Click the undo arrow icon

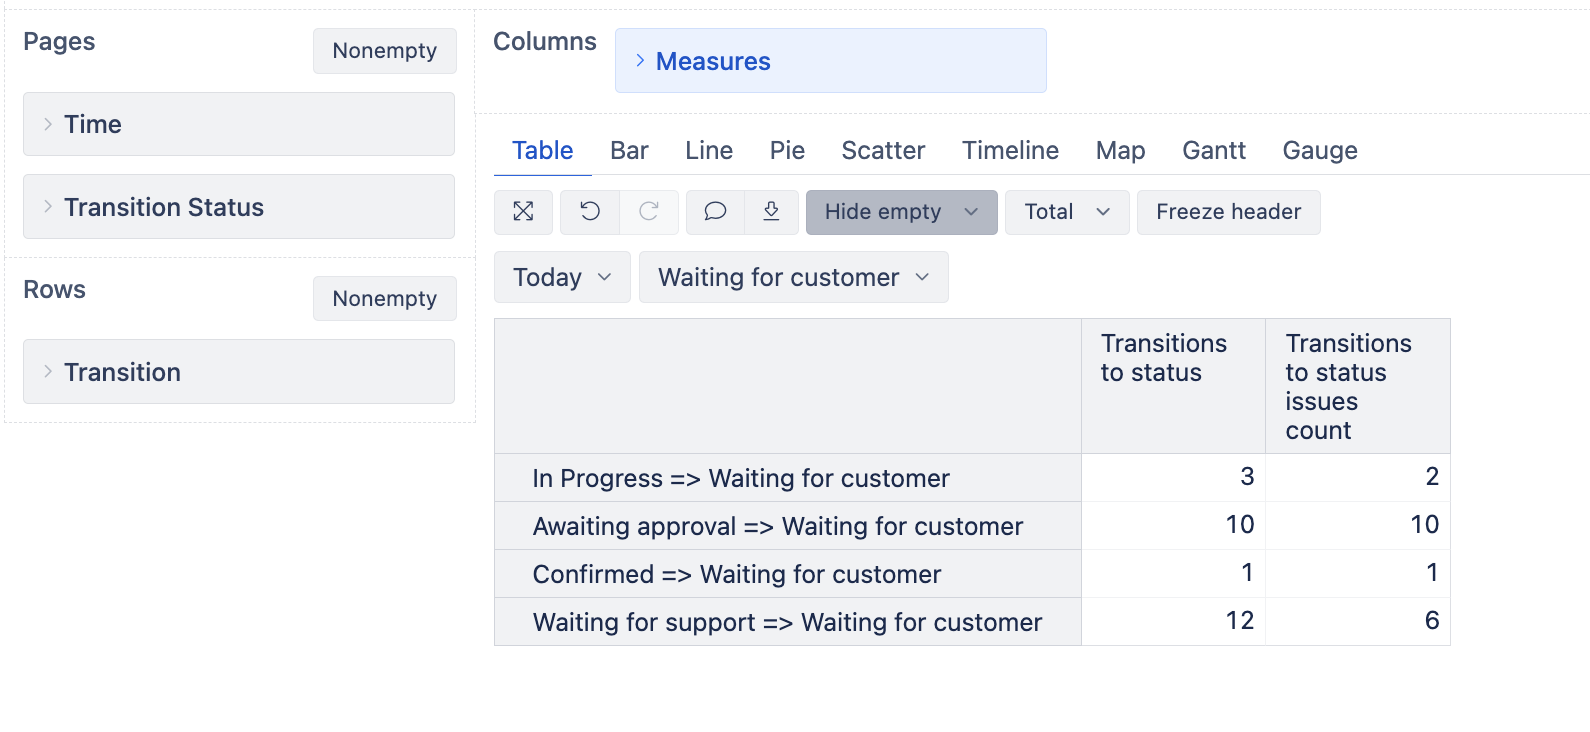click(590, 211)
